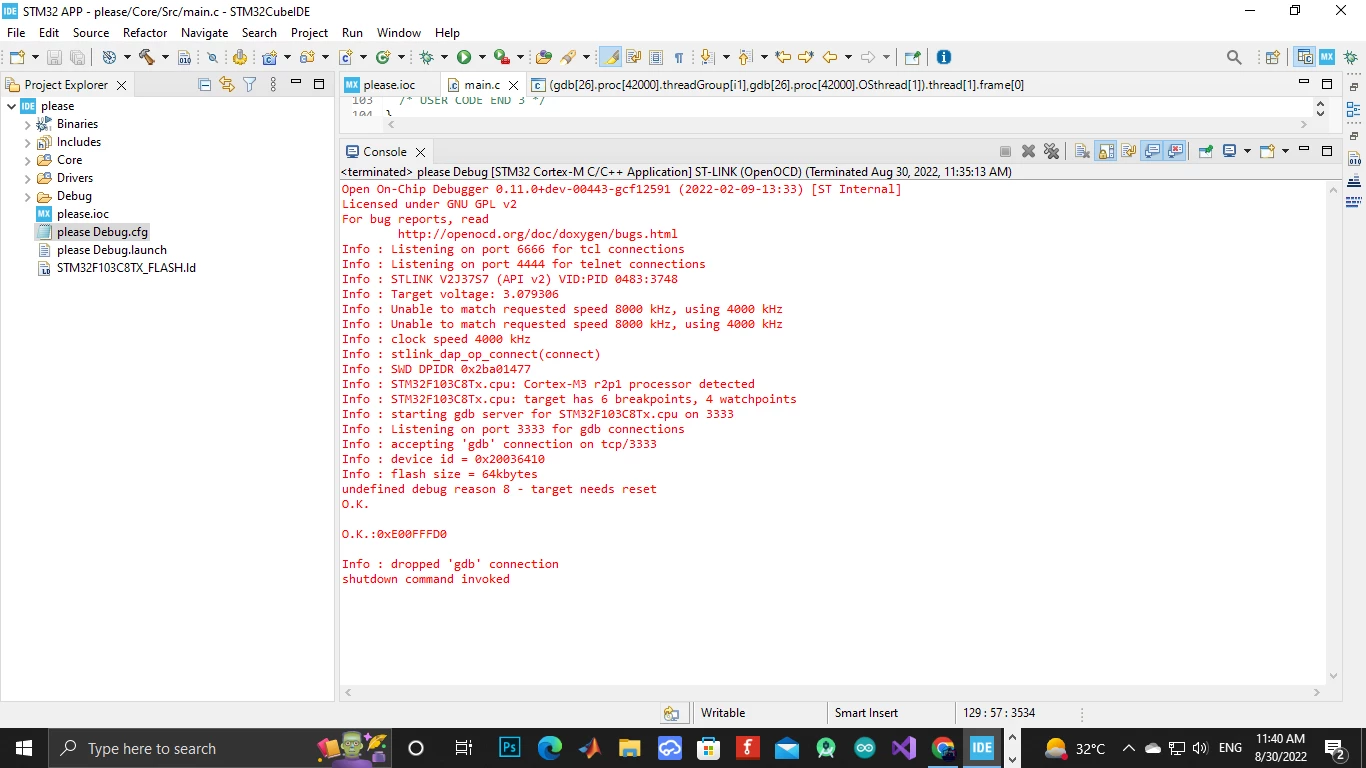Select 'please Debug.cfg' in Project Explorer
The height and width of the screenshot is (768, 1366).
102,232
